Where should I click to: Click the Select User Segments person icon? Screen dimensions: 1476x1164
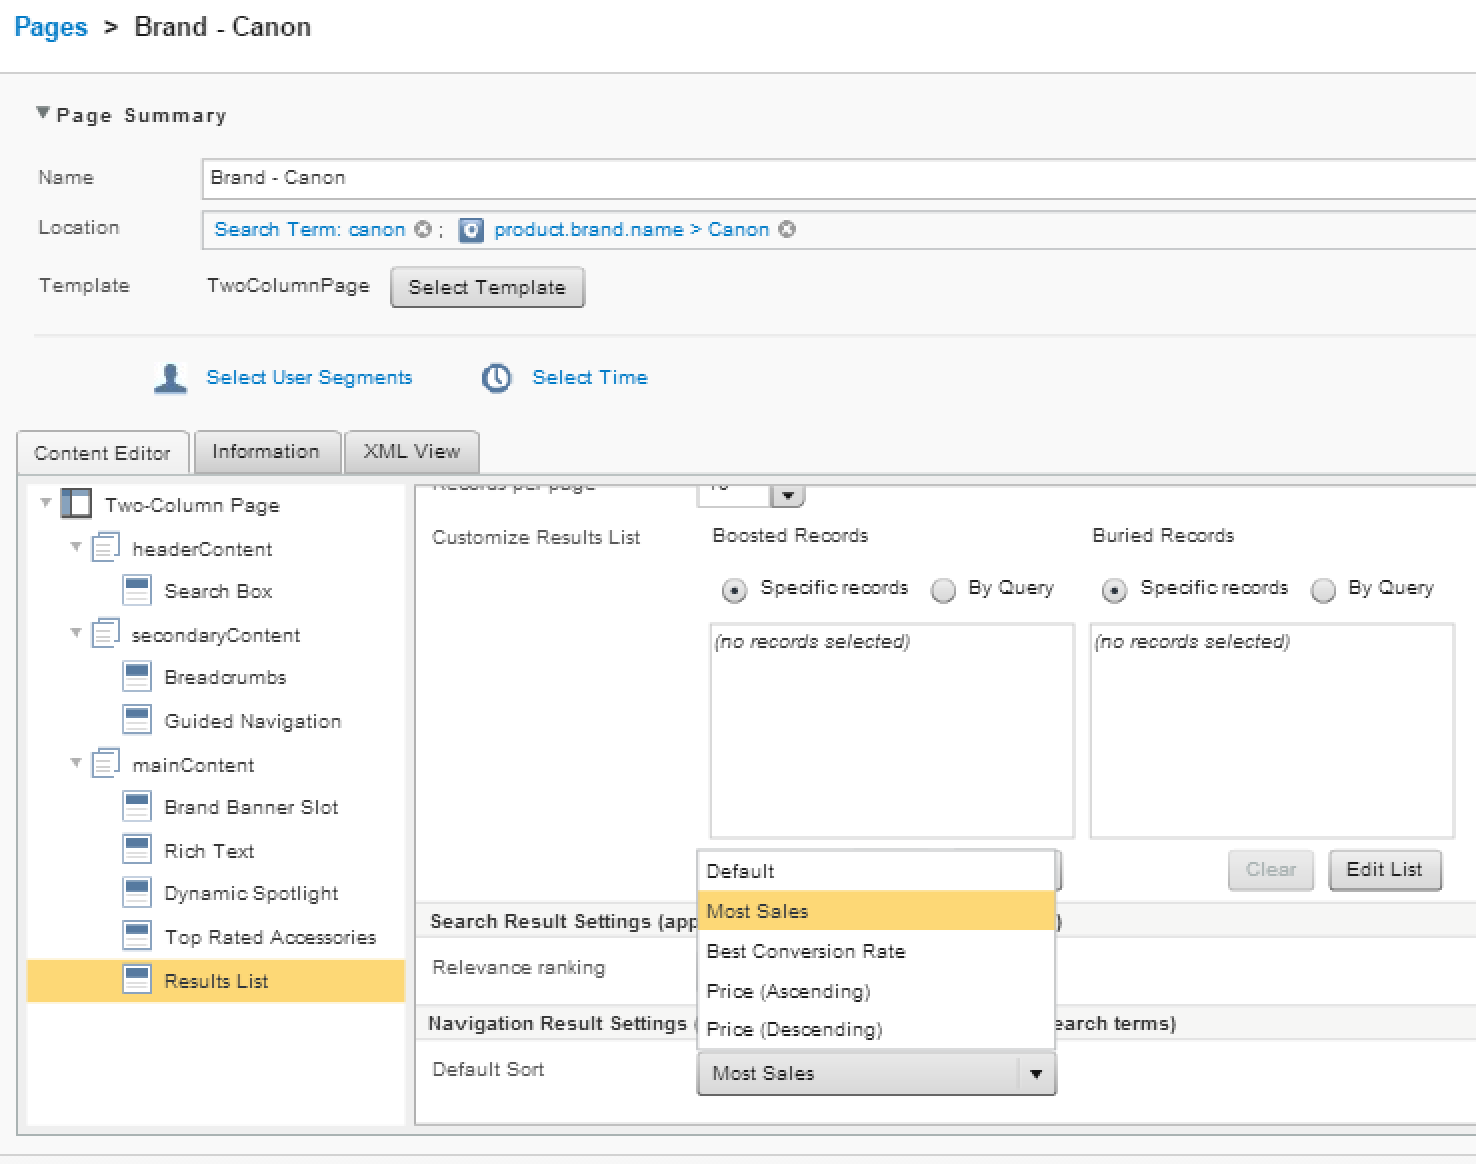point(171,378)
